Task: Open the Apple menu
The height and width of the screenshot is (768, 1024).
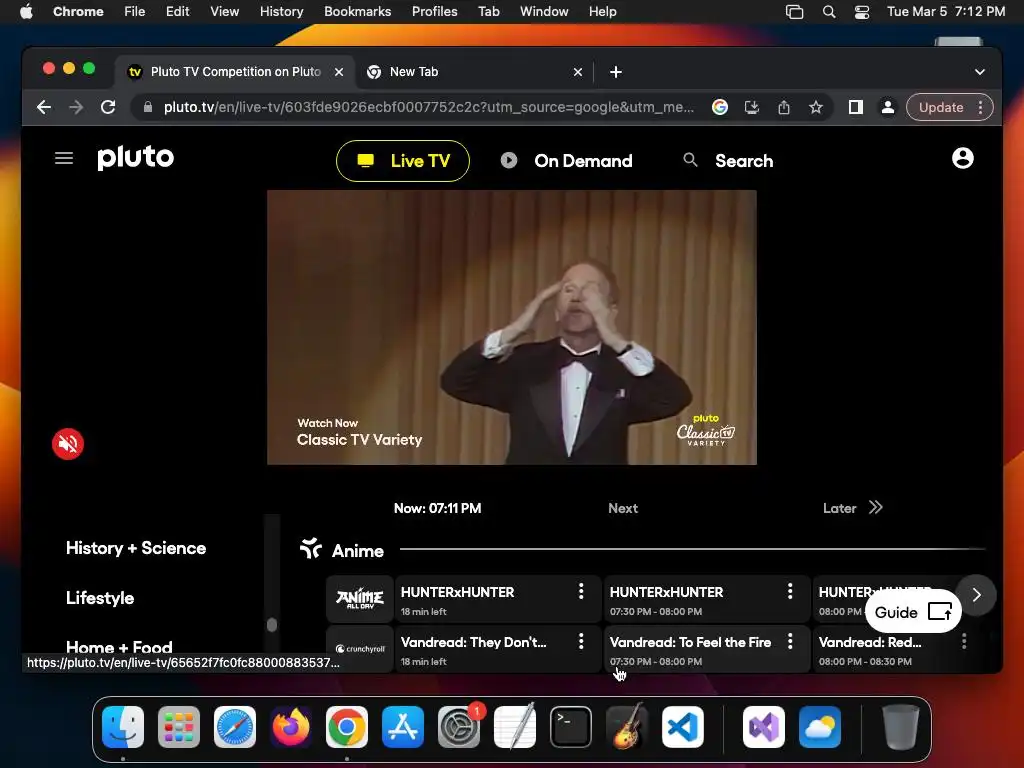Action: point(26,11)
